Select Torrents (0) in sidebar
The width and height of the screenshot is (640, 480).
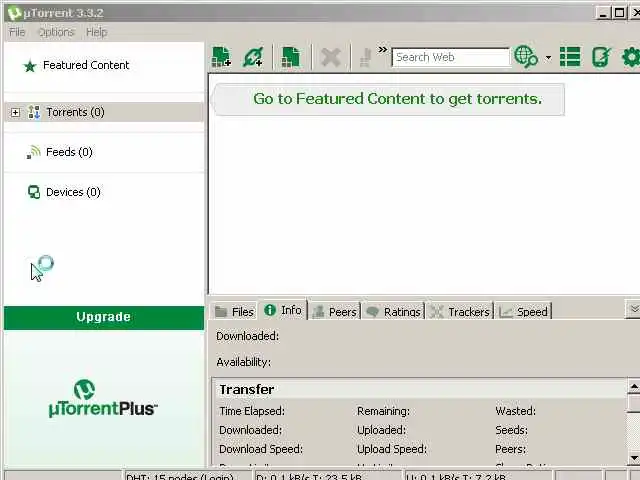click(104, 112)
